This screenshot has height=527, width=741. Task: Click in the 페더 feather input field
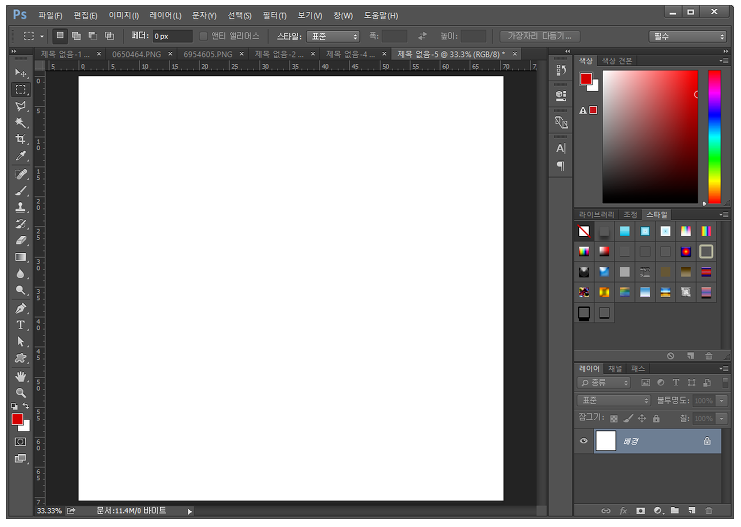pos(172,36)
